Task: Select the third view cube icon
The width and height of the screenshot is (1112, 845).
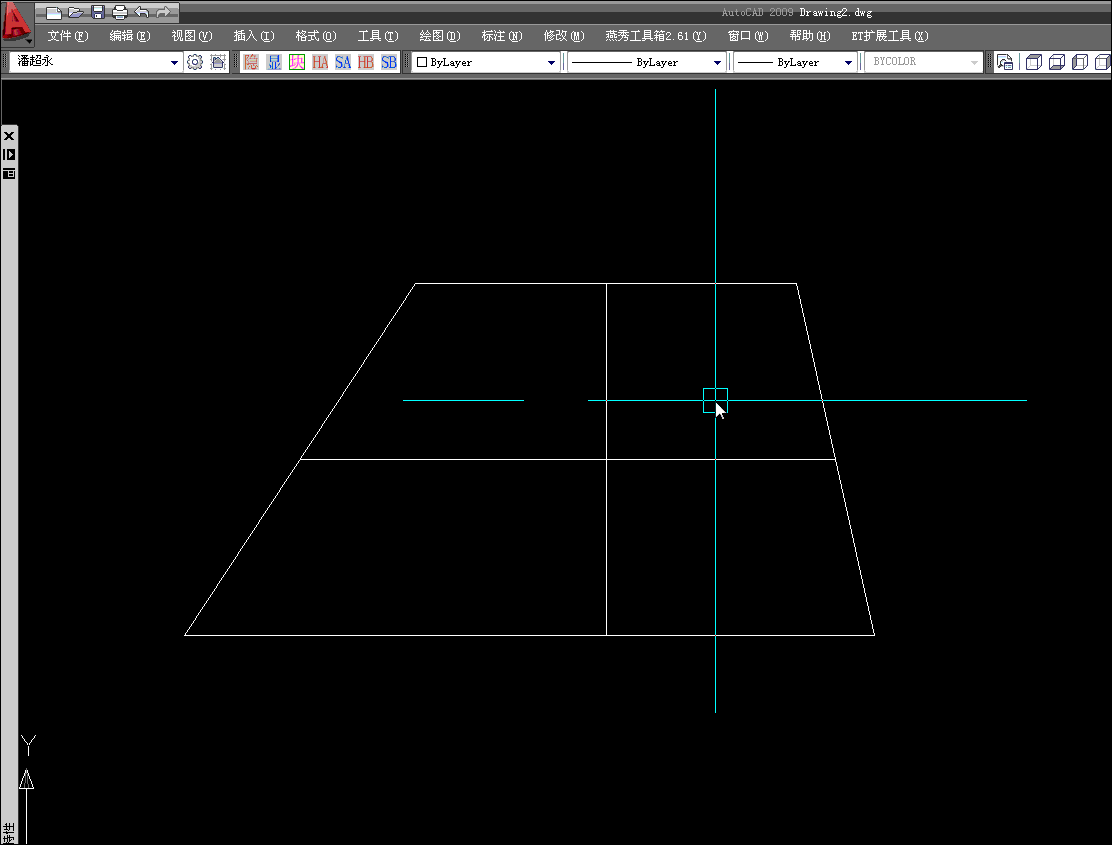Action: [x=1079, y=62]
